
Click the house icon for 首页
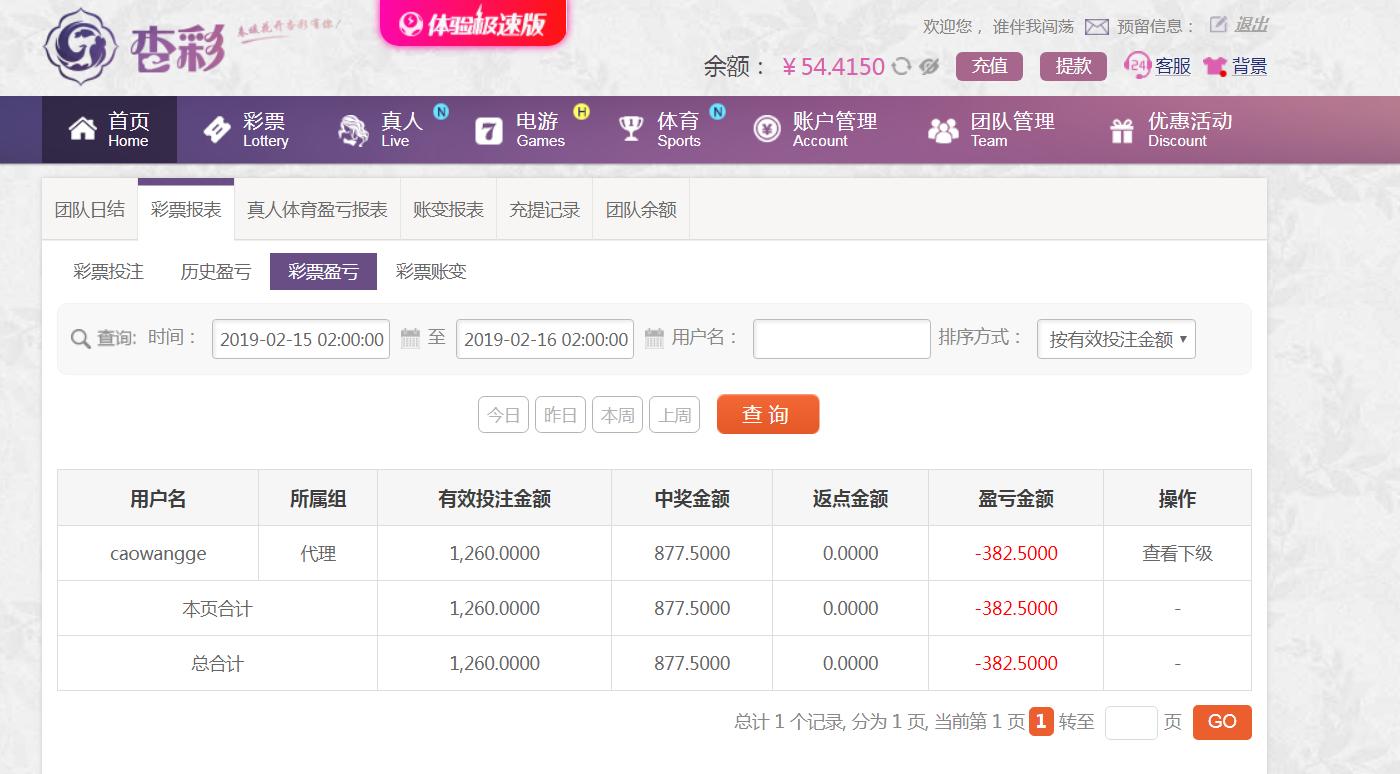(x=82, y=129)
